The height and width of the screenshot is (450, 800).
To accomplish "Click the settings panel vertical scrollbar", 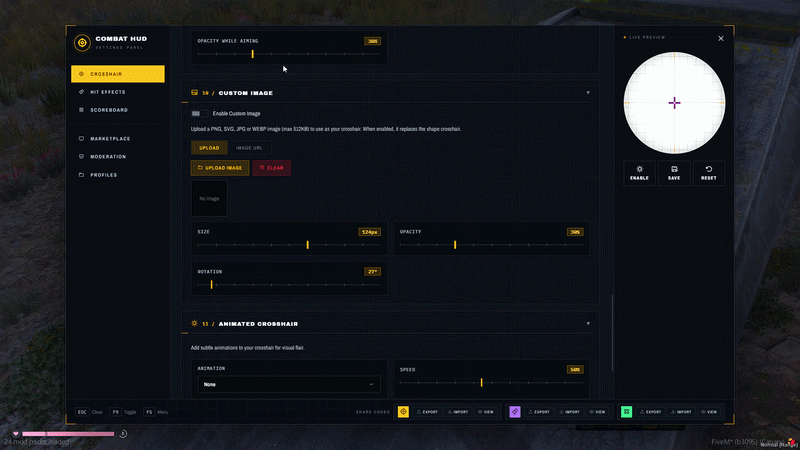I will [612, 333].
